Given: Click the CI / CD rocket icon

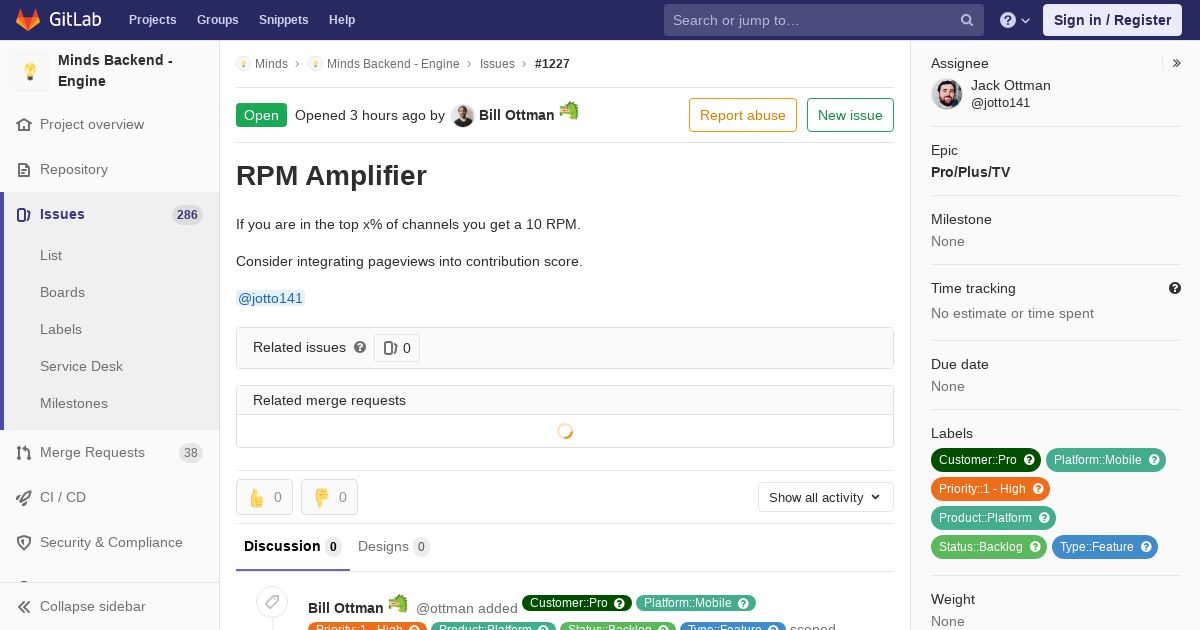Looking at the screenshot, I should [24, 498].
